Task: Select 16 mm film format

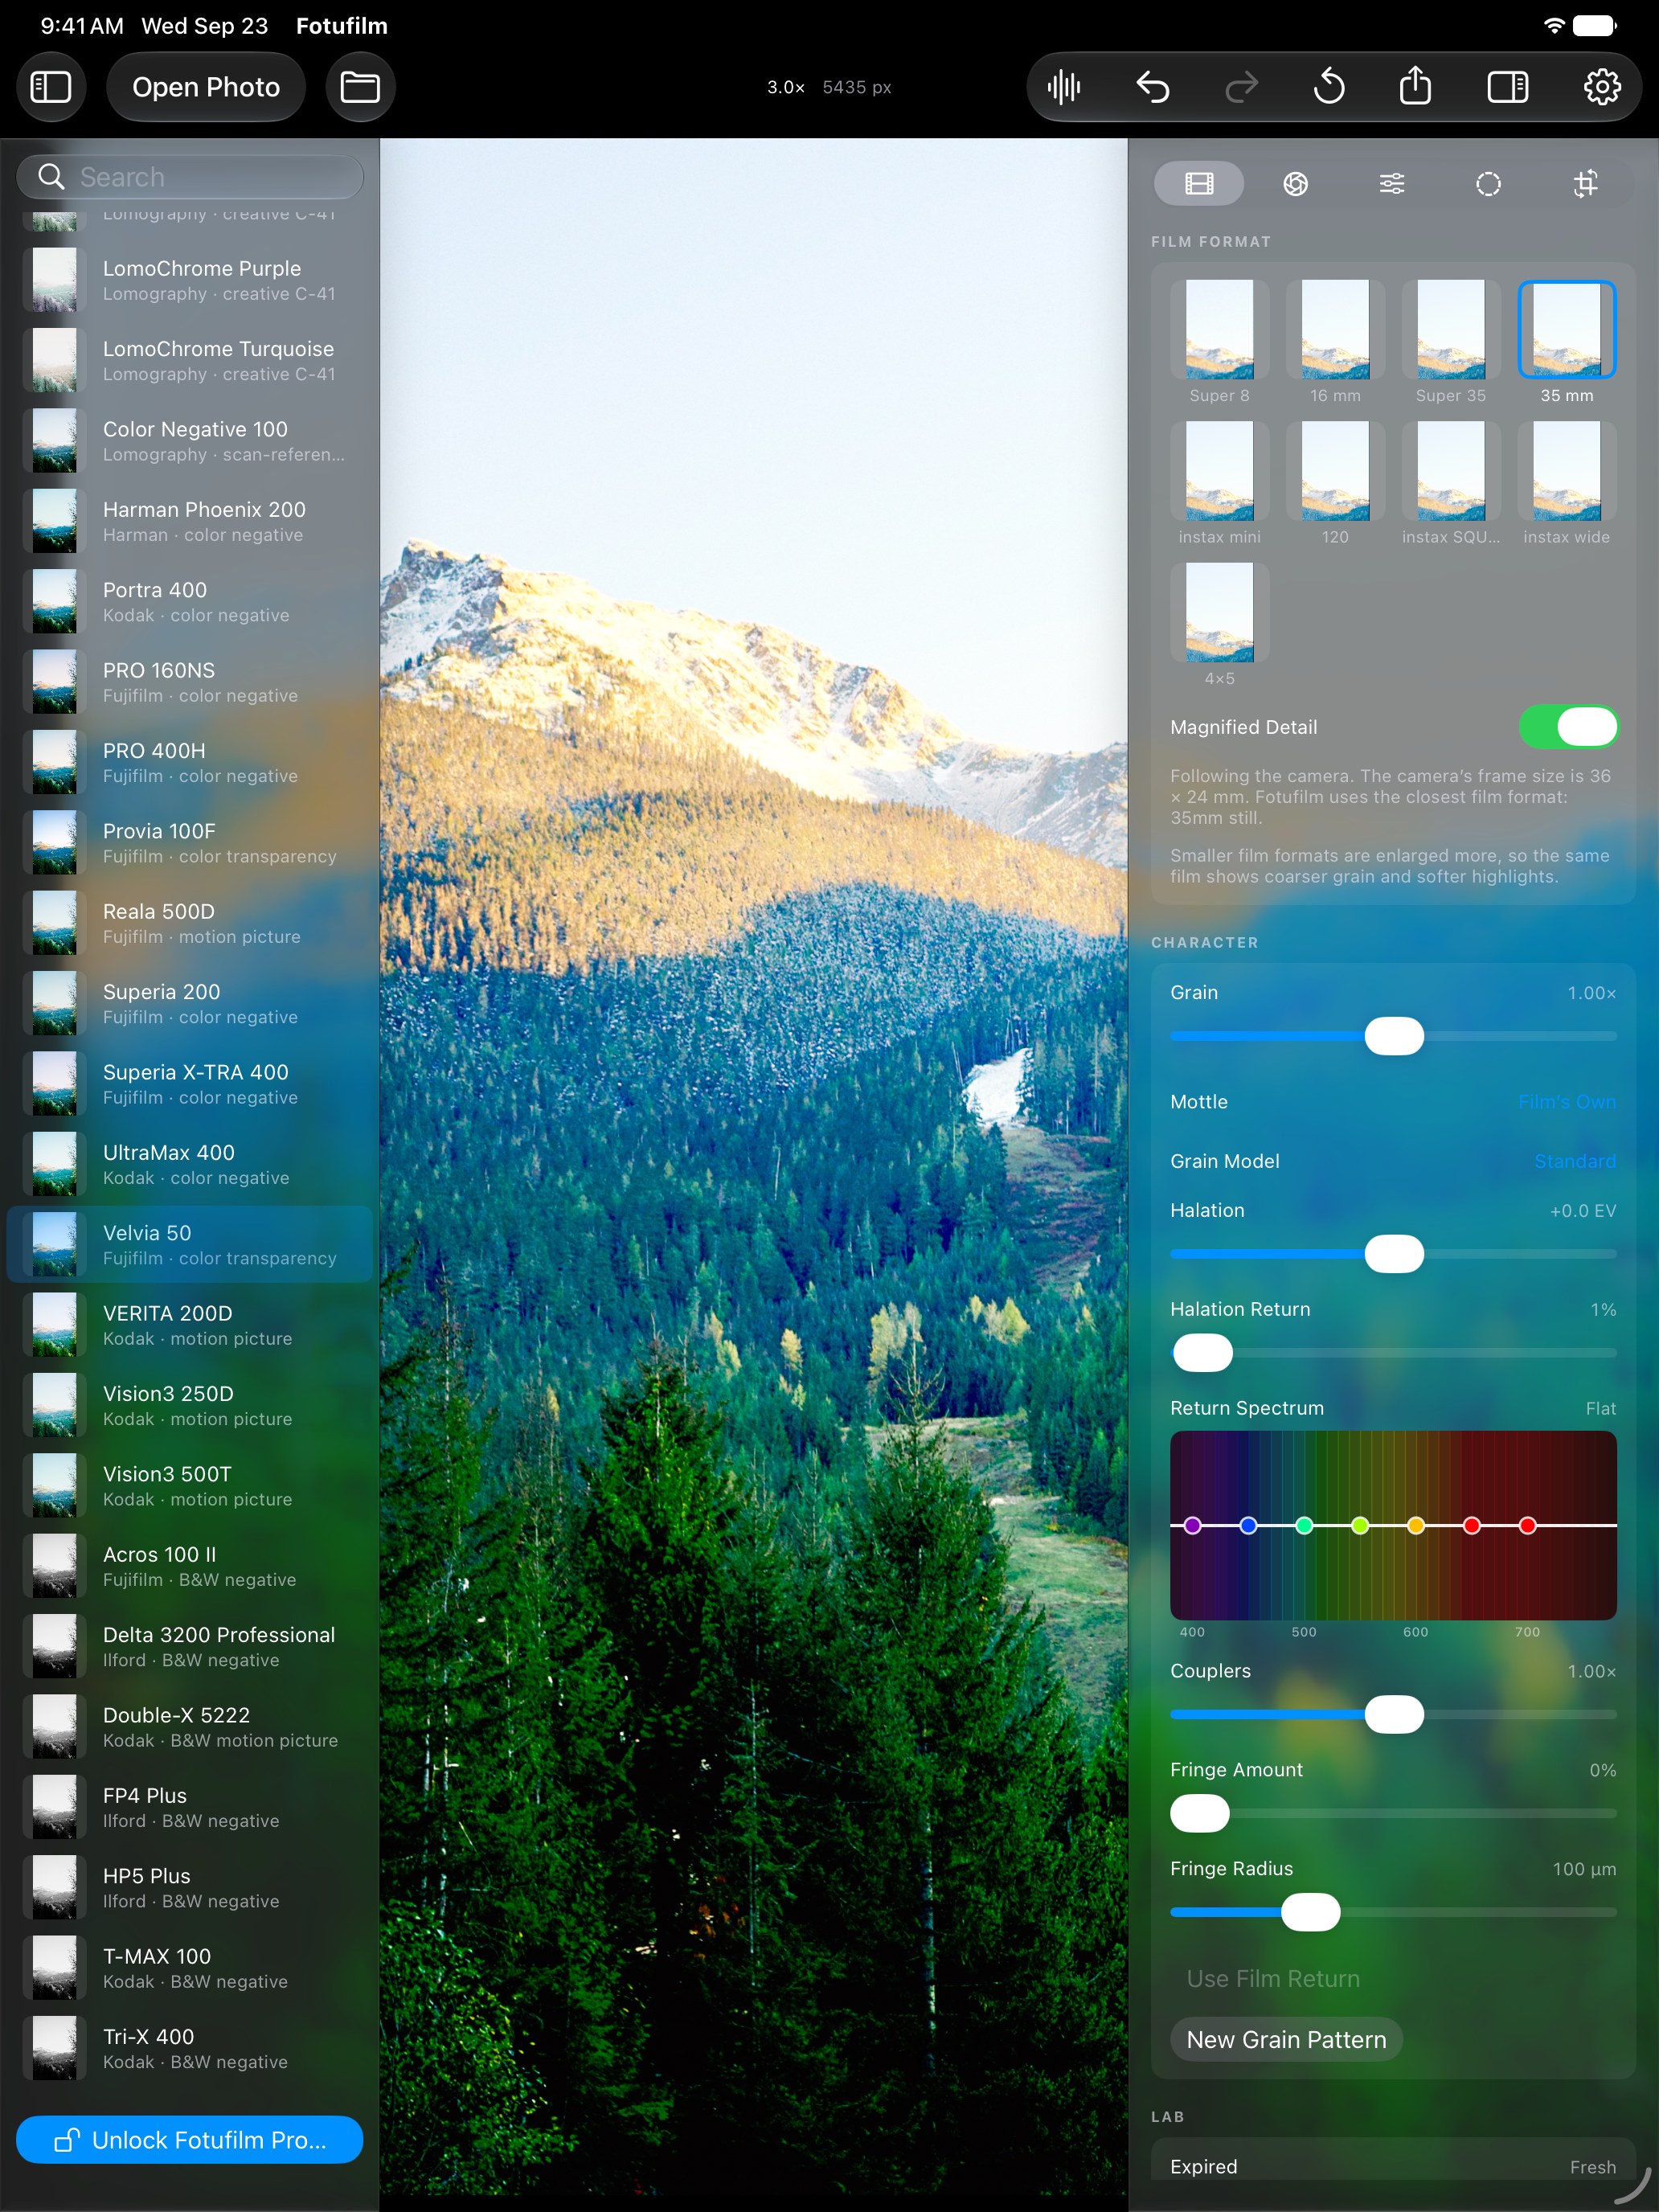Action: pos(1335,342)
